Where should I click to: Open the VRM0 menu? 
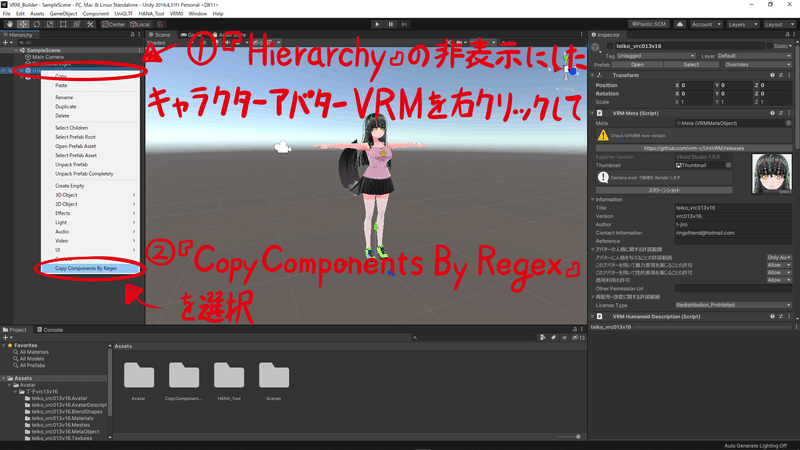pyautogui.click(x=176, y=14)
